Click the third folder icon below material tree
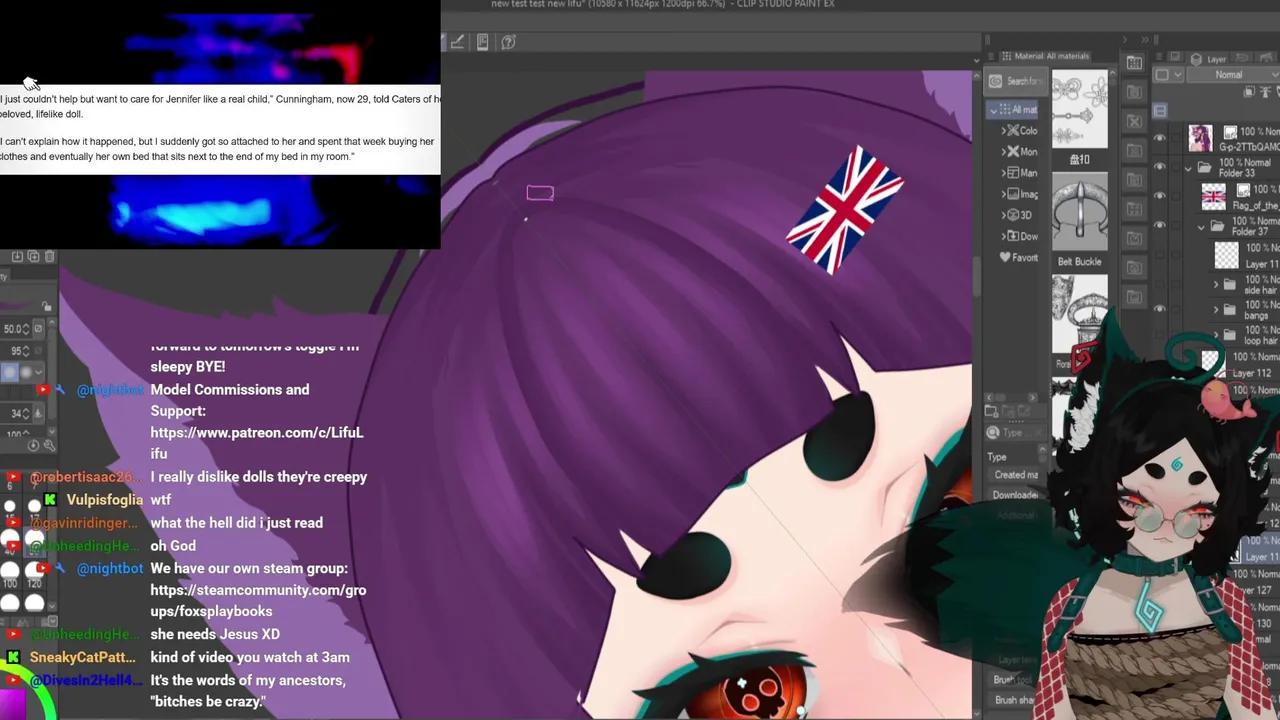The width and height of the screenshot is (1280, 720). (x=1024, y=411)
